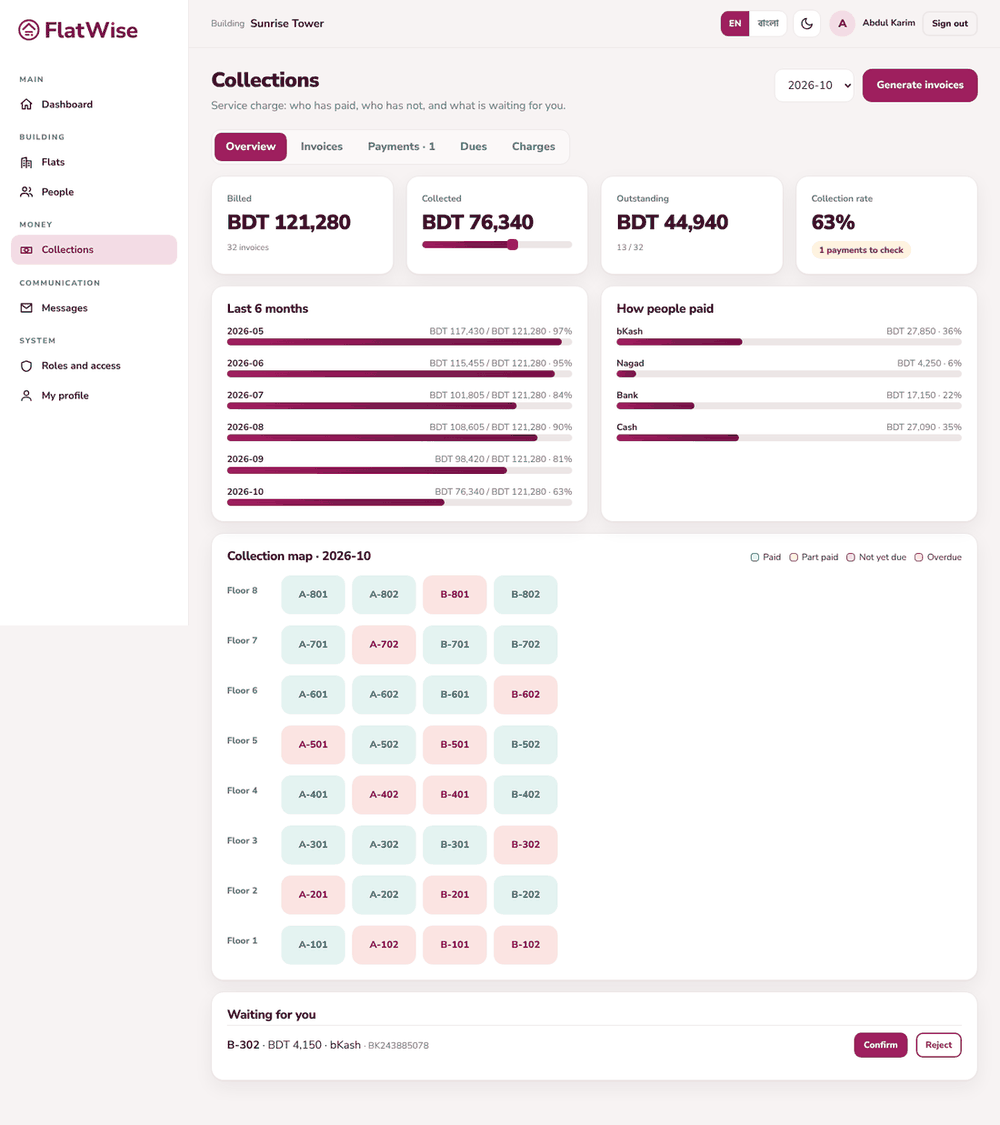Select flat B-602 tile
This screenshot has height=1125, width=1000.
click(x=526, y=695)
